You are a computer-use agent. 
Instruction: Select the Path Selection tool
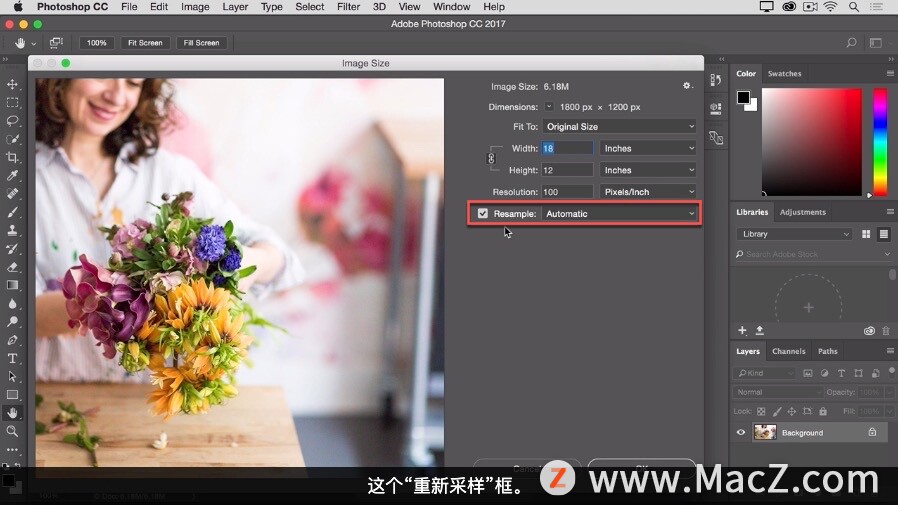pyautogui.click(x=12, y=376)
